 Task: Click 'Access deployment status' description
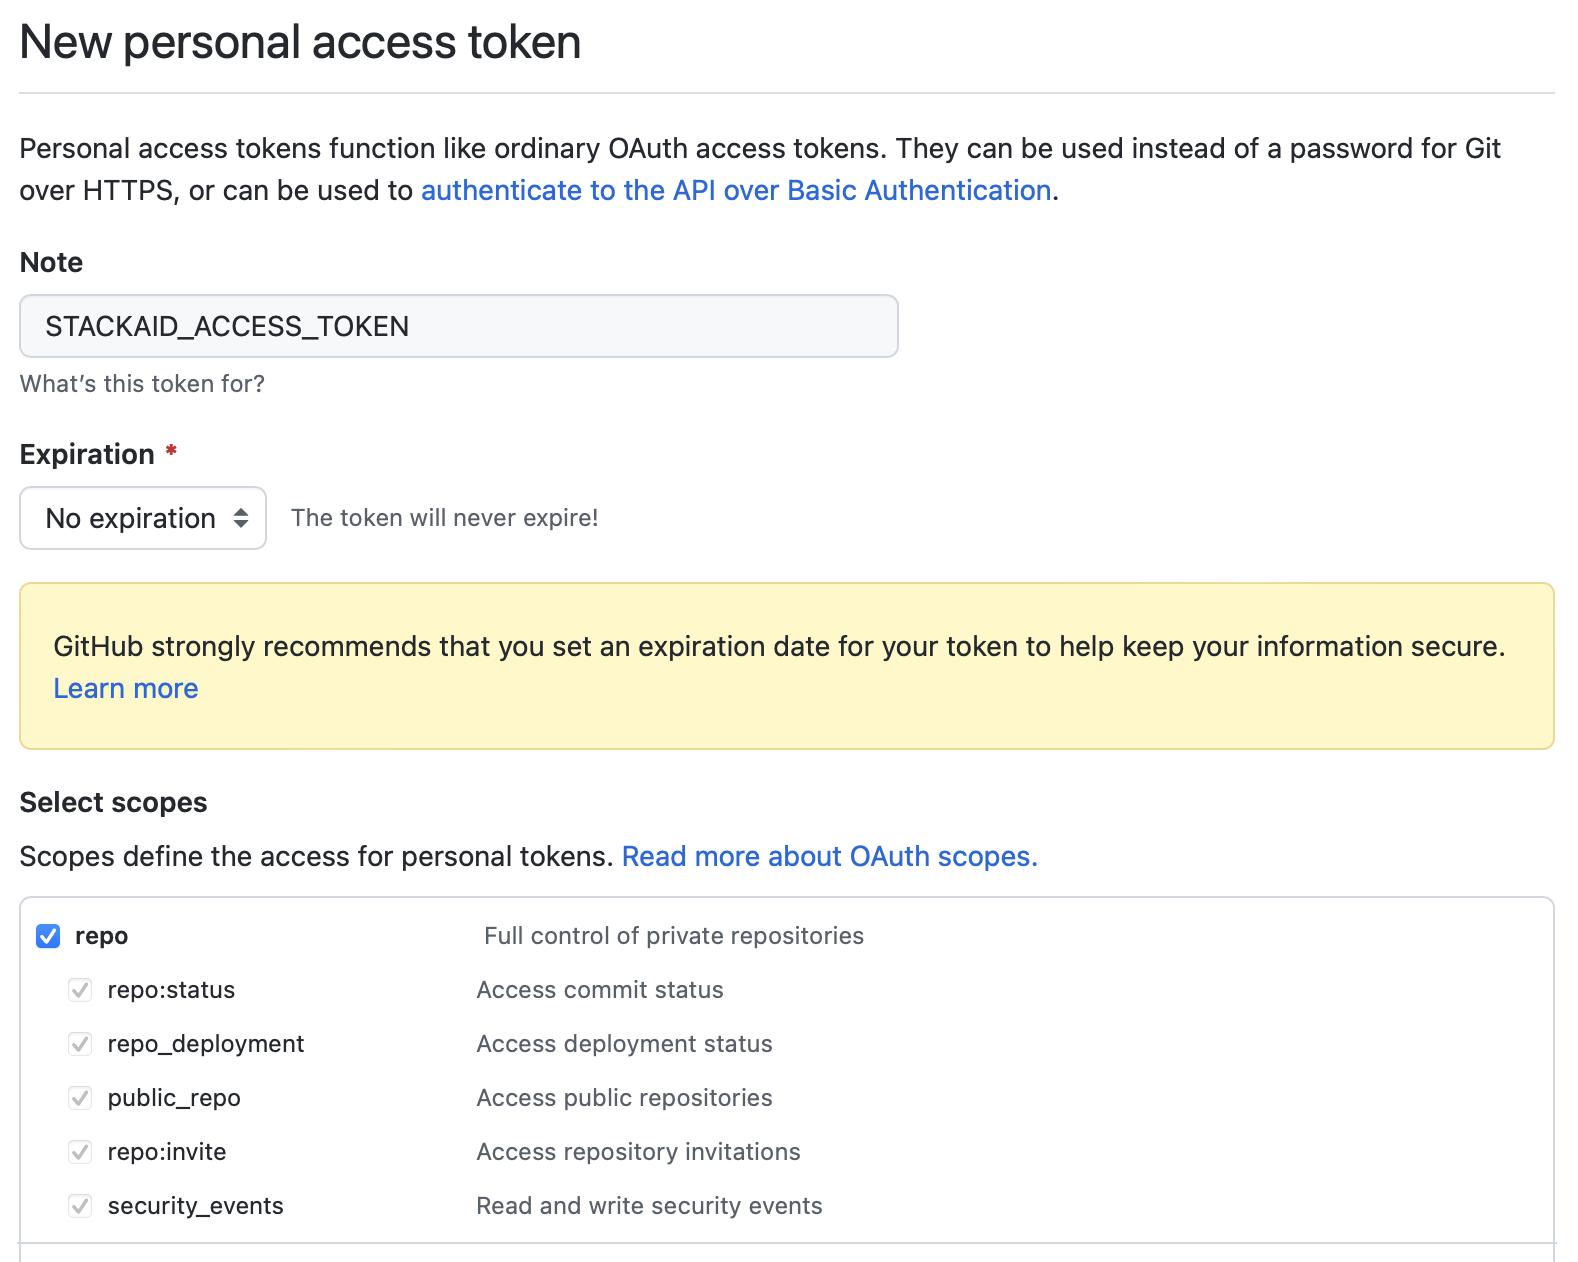(x=625, y=1044)
